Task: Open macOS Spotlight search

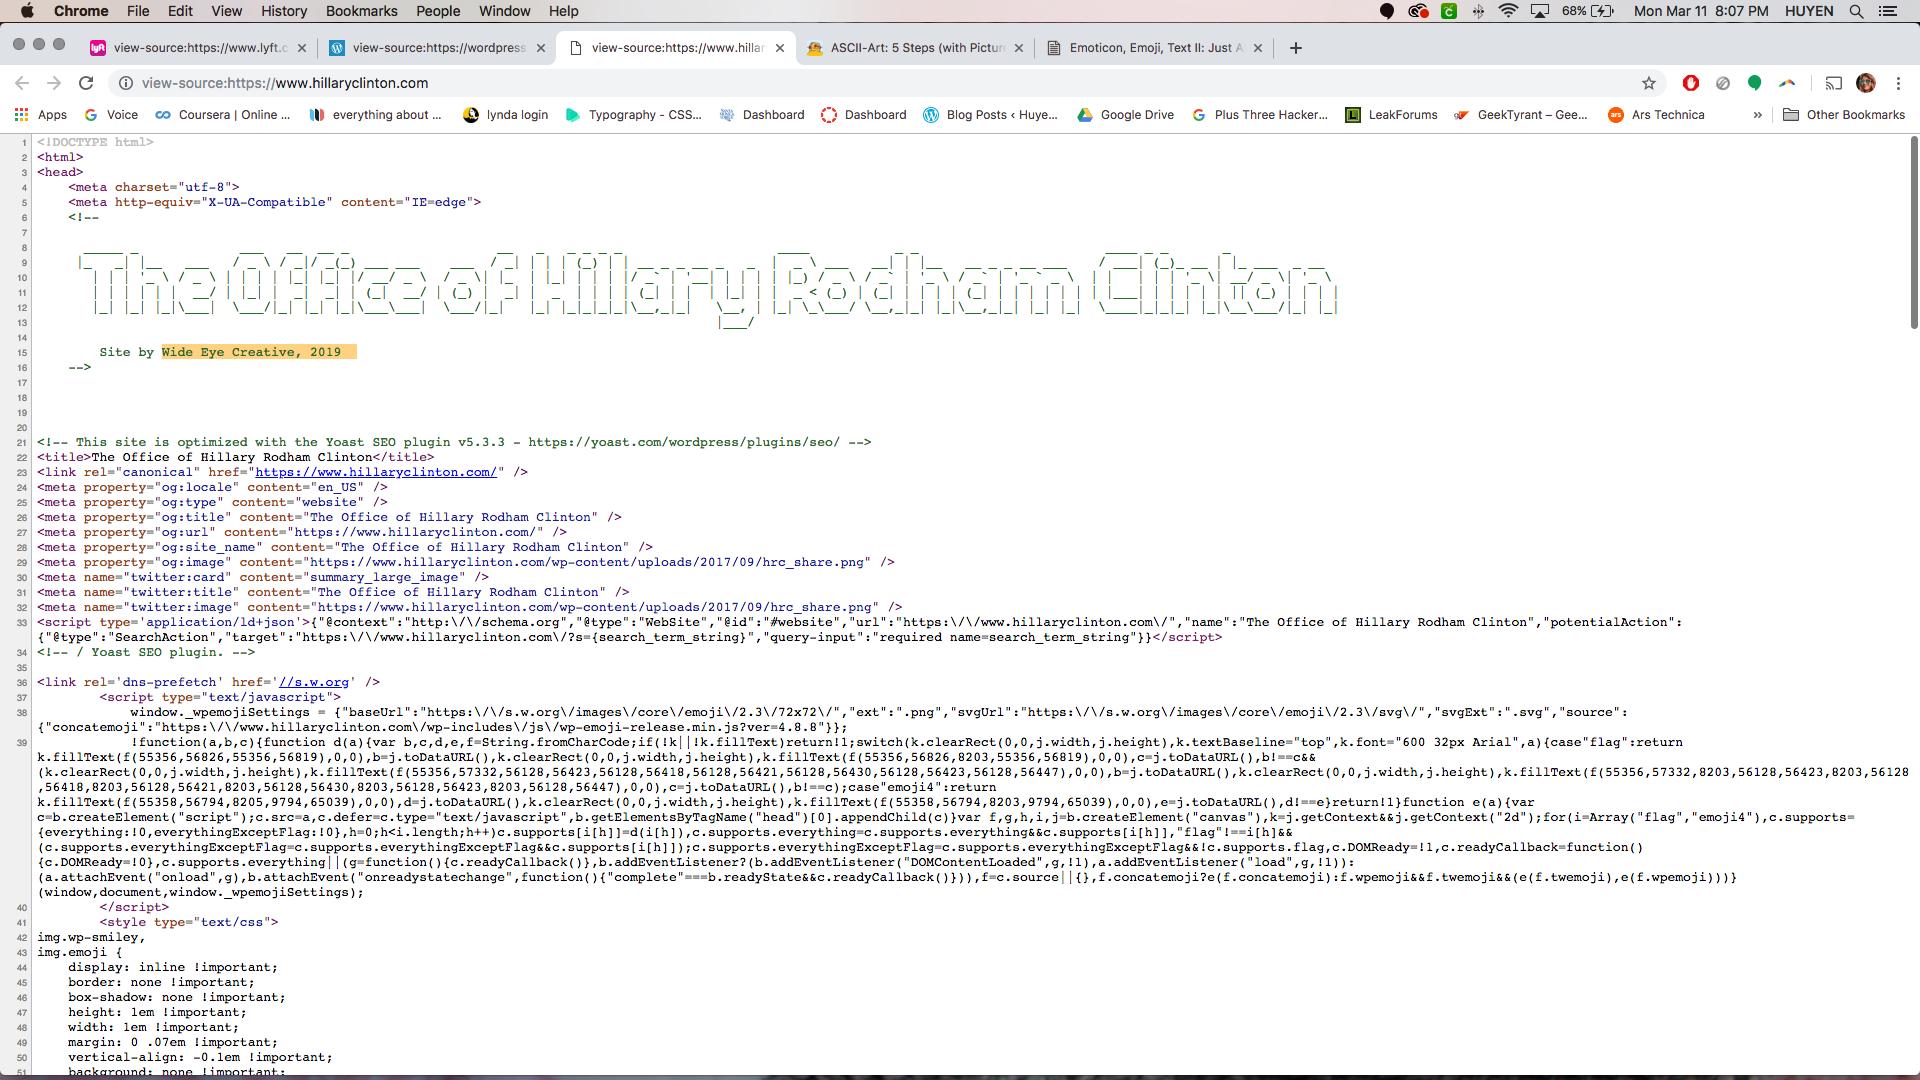Action: tap(1856, 11)
